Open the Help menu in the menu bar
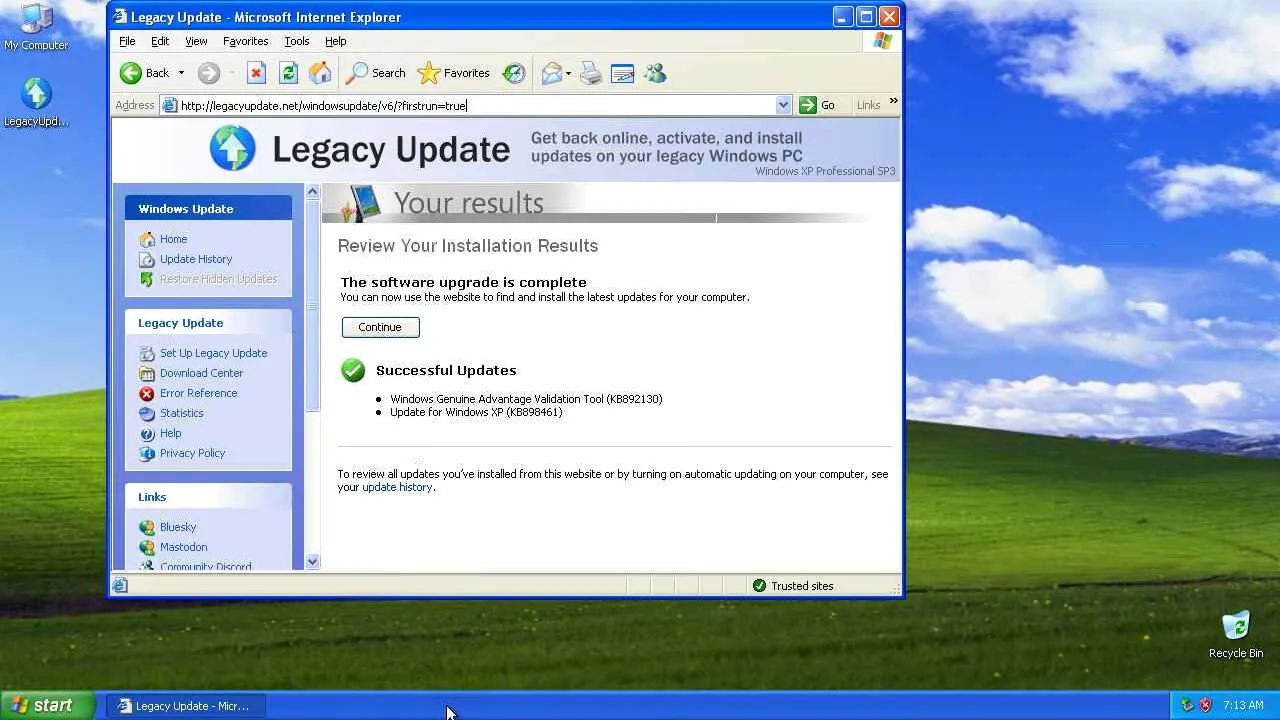Viewport: 1280px width, 720px height. [x=336, y=41]
